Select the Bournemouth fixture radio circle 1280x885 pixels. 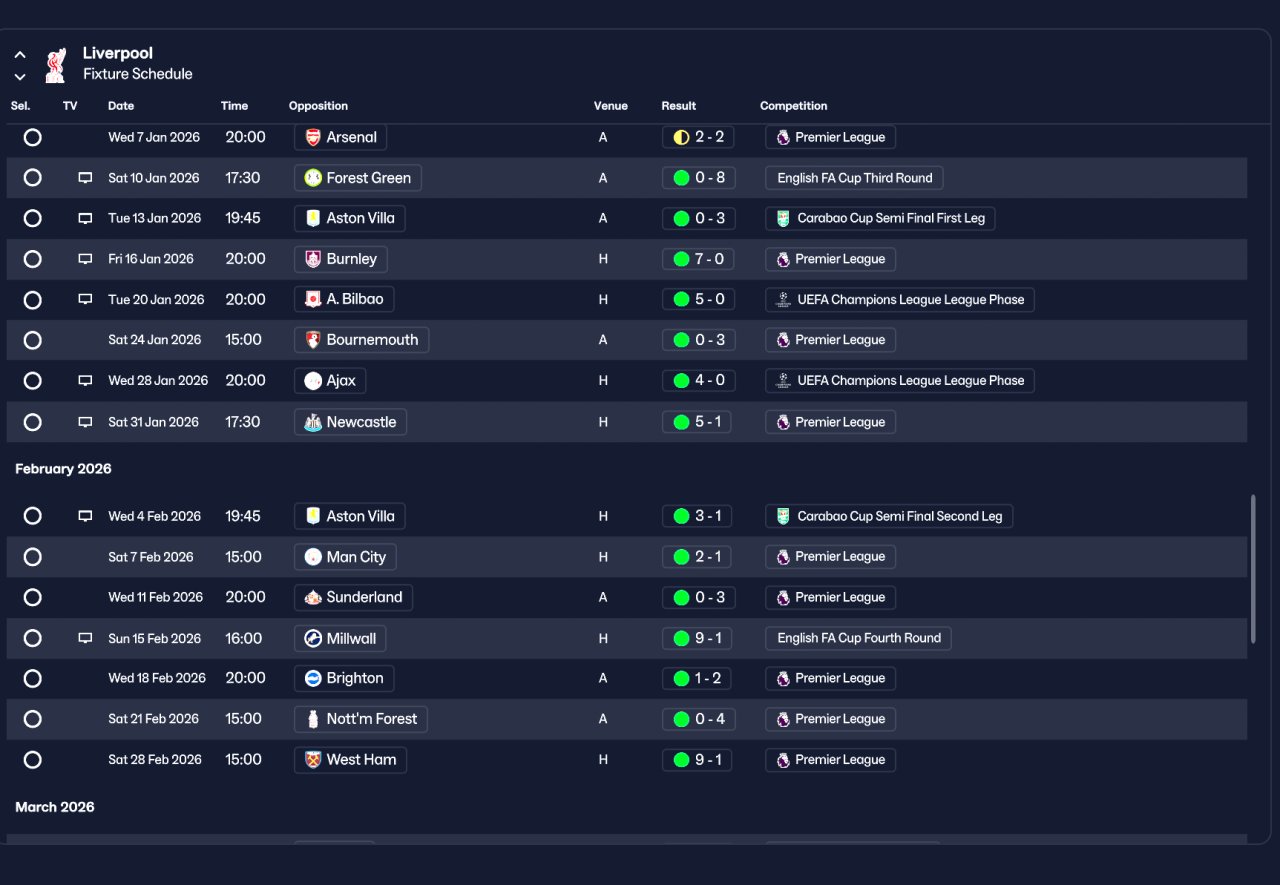(x=33, y=340)
